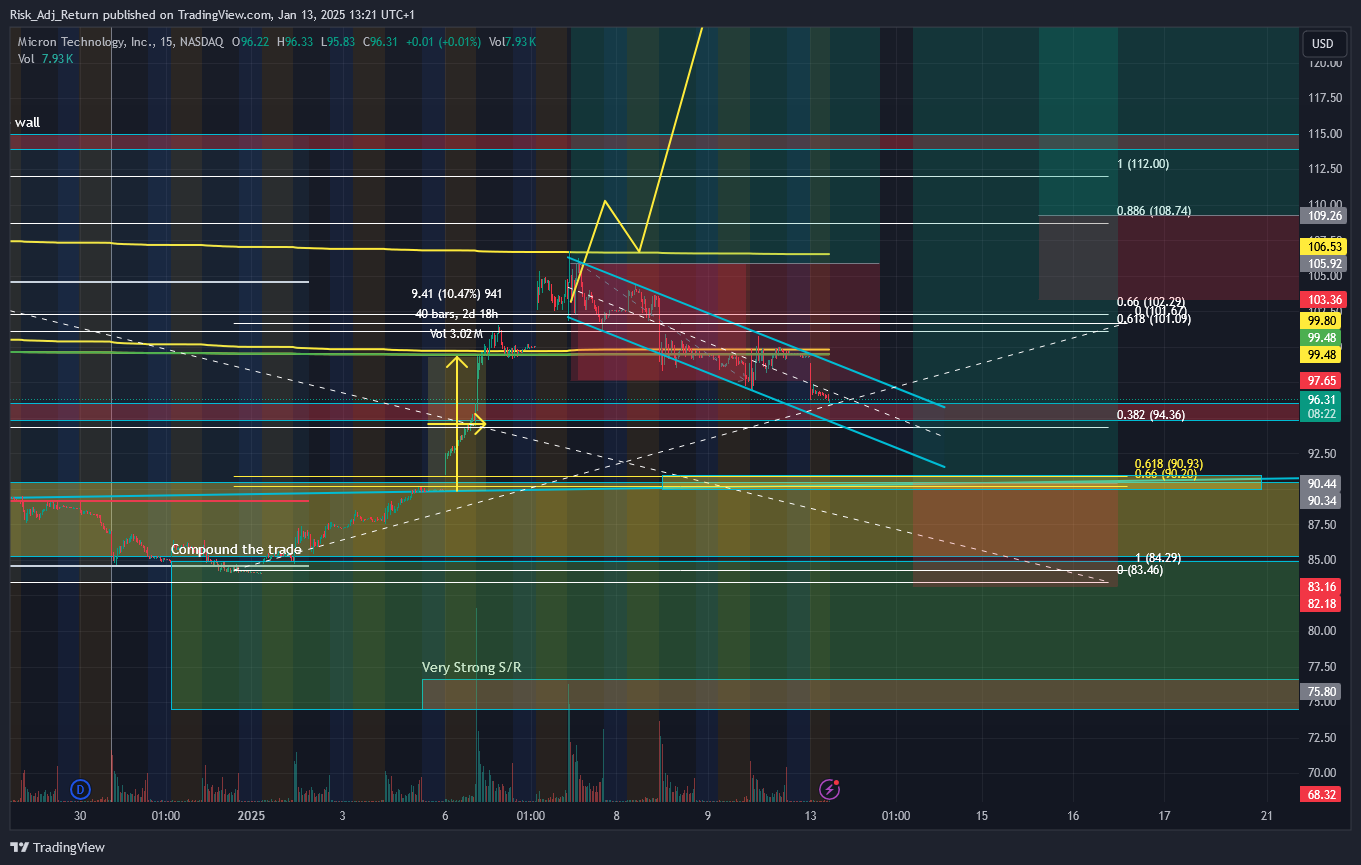Select the yellow Fib '0.618 (90.93)' label
Screen dimensions: 1361x865
pos(1169,464)
